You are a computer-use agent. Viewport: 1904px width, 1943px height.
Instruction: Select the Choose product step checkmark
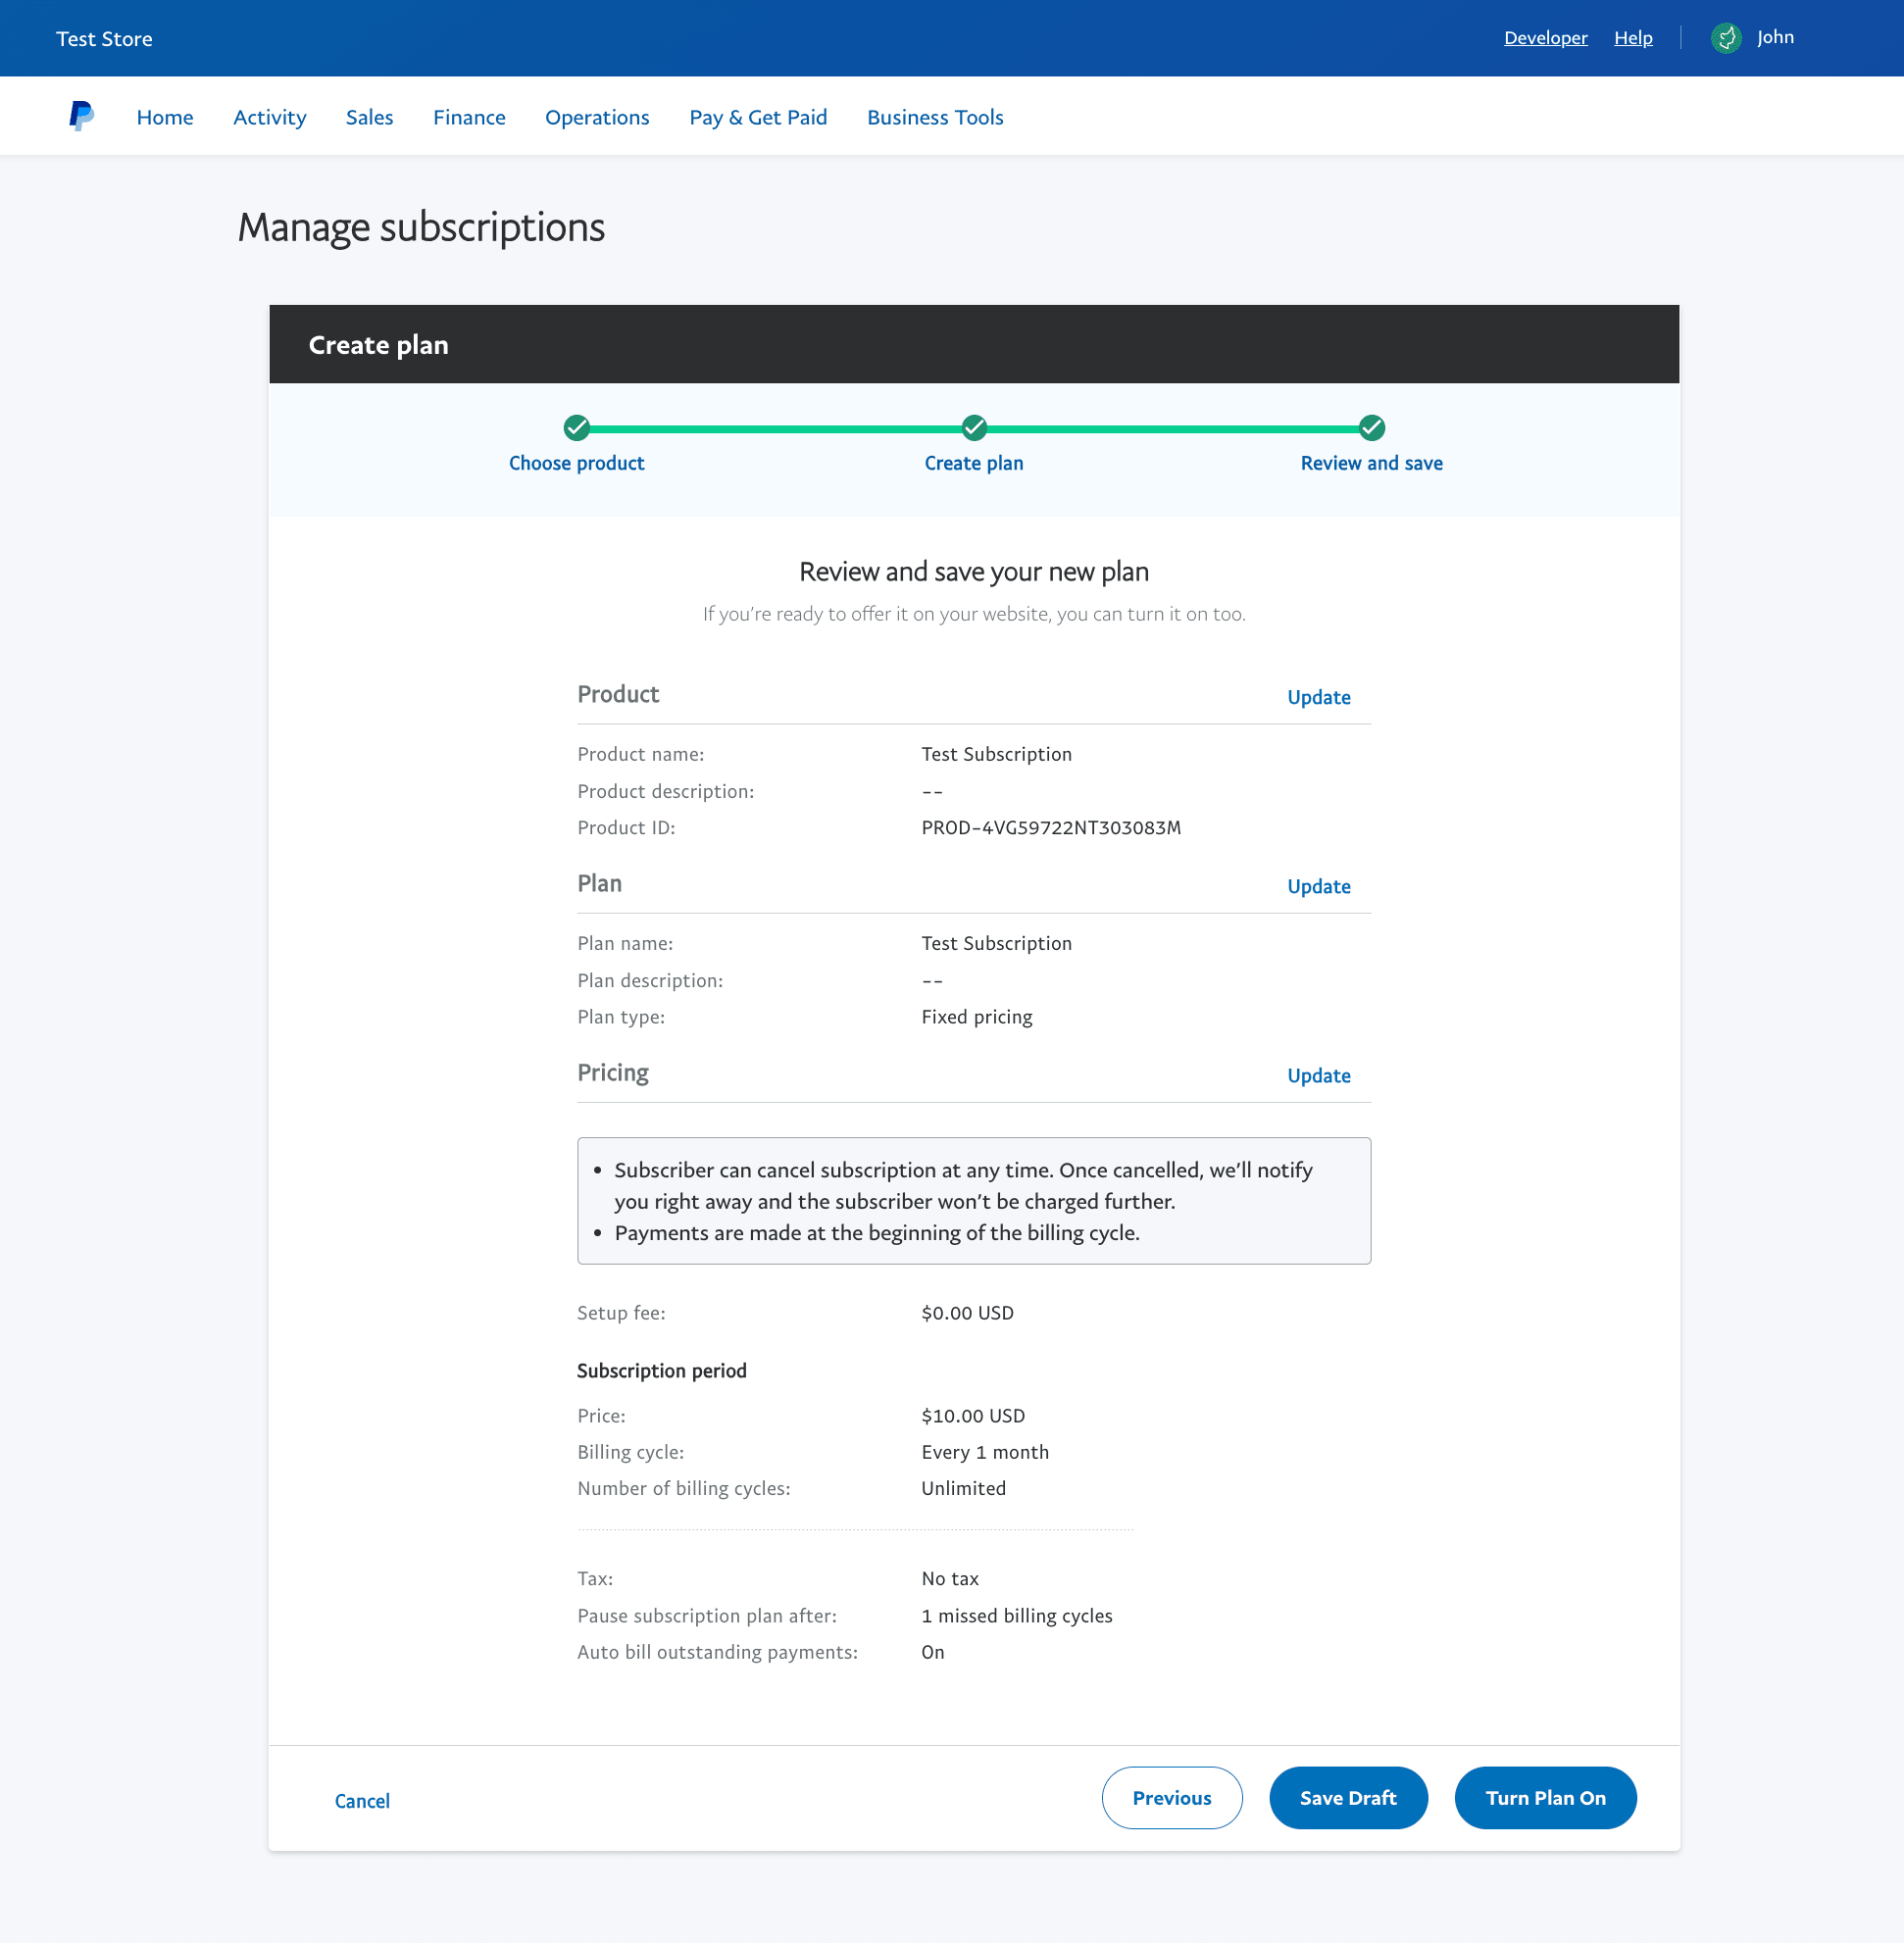(x=576, y=428)
